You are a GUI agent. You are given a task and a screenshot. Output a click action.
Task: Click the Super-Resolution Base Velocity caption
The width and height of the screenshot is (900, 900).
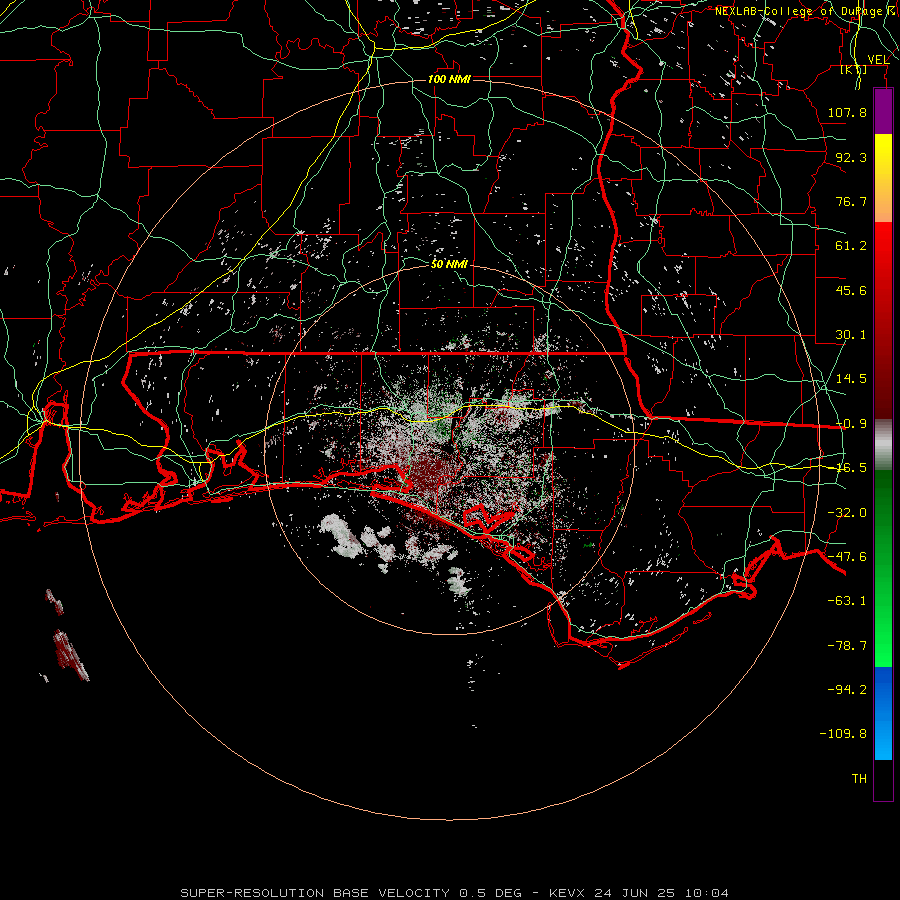[x=455, y=893]
